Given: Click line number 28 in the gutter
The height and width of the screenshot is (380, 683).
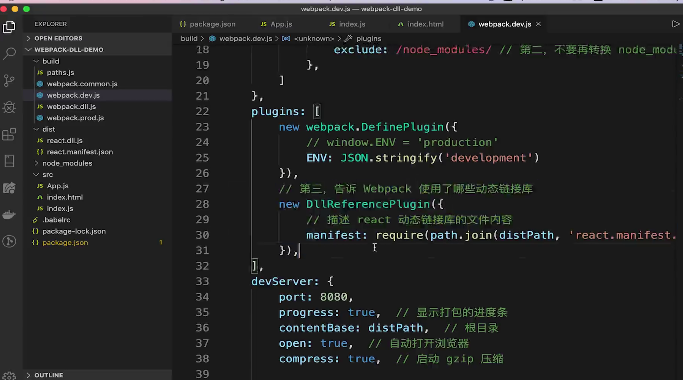Looking at the screenshot, I should tap(202, 204).
